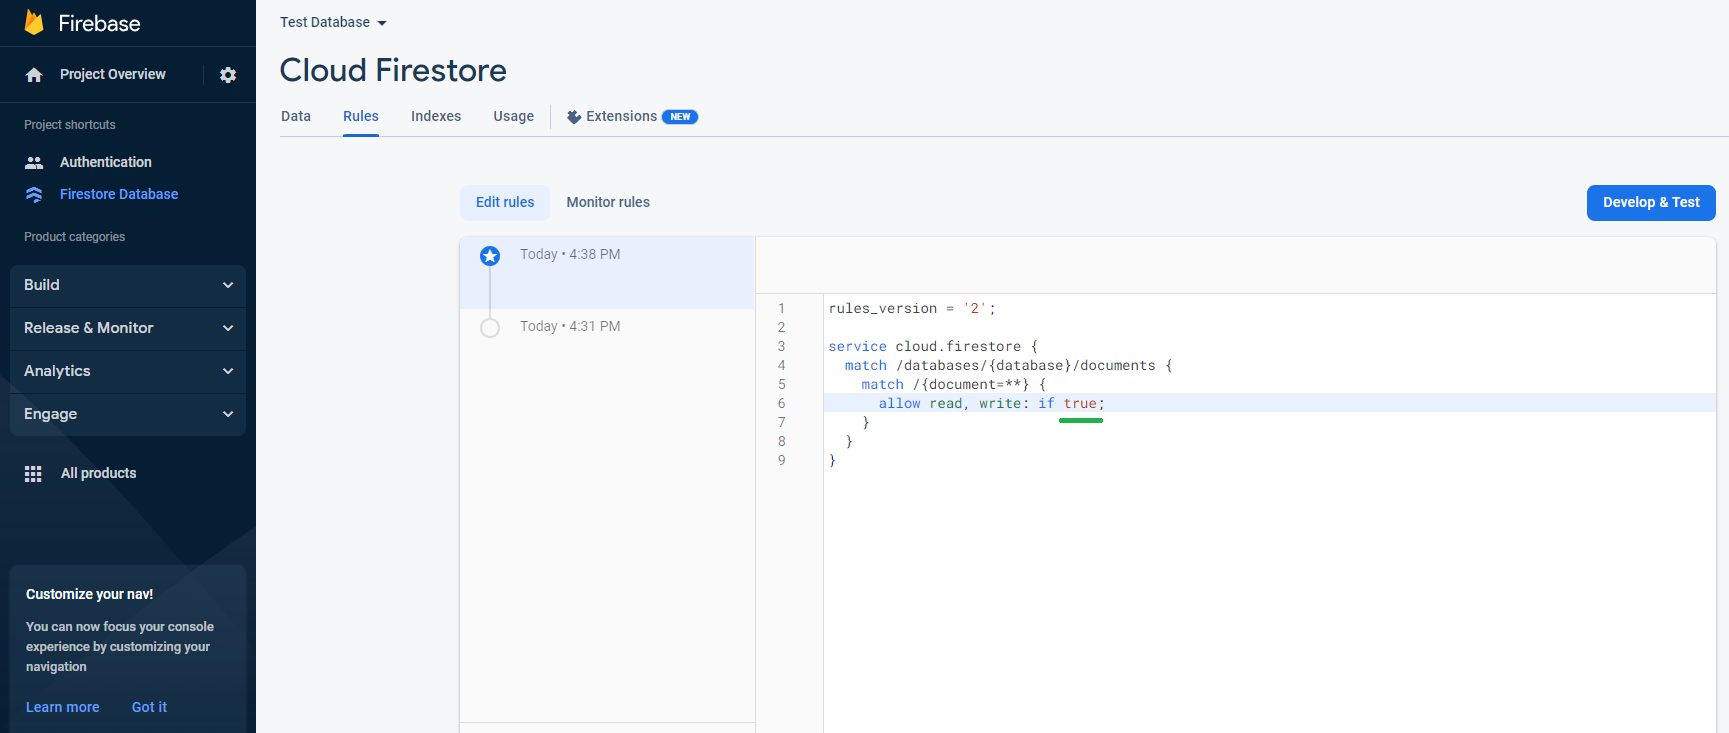Open Authentication shortcut

106,162
